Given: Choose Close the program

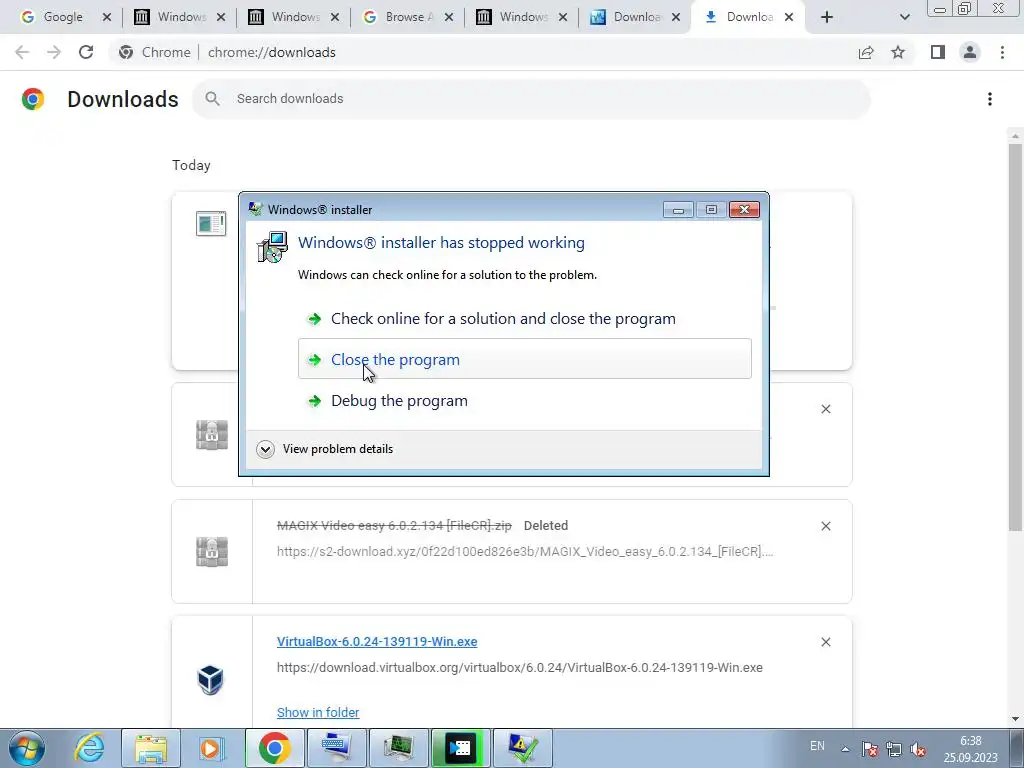Looking at the screenshot, I should 524,359.
